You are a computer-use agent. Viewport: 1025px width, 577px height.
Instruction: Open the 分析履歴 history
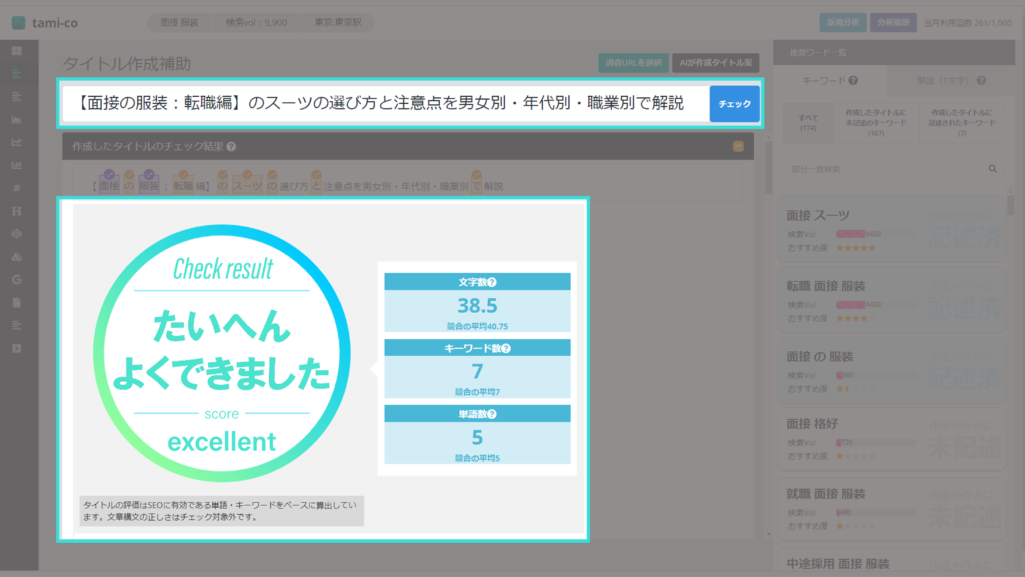point(892,22)
